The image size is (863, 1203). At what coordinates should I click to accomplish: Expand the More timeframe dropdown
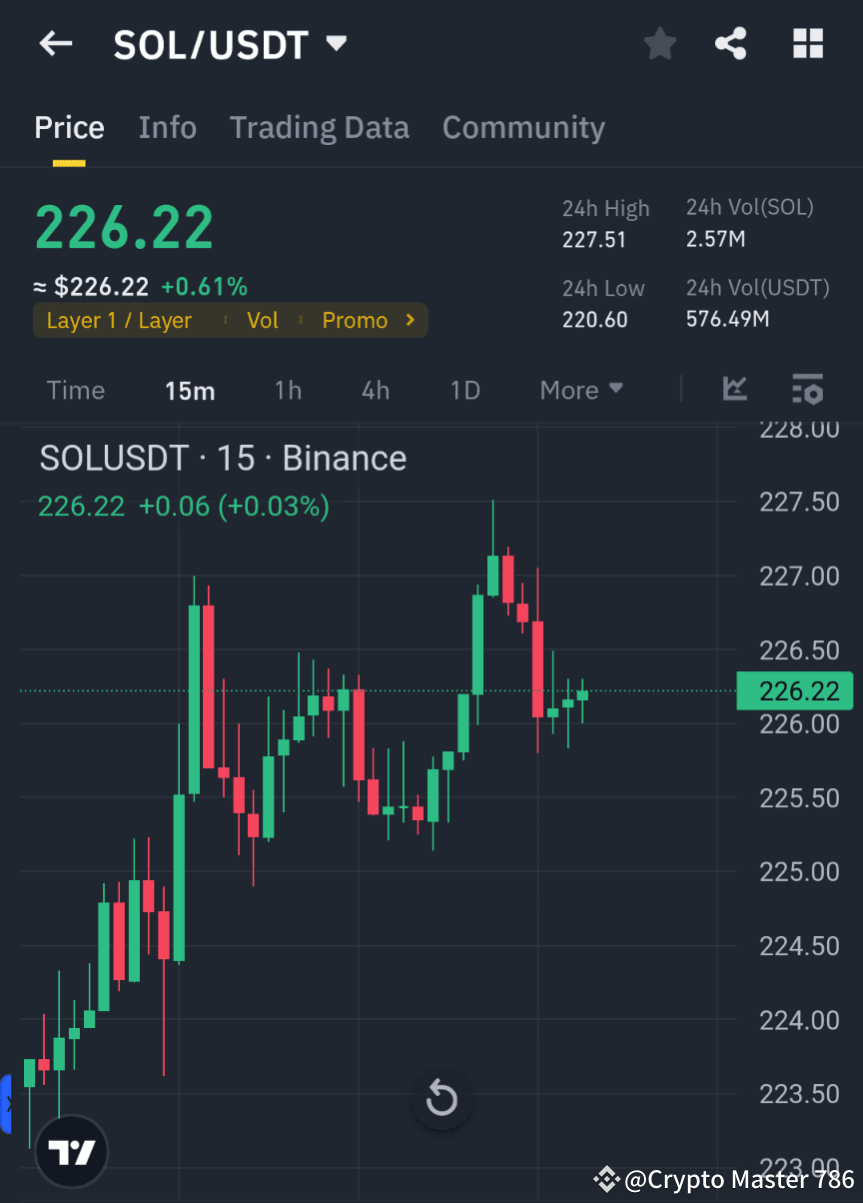coord(580,390)
